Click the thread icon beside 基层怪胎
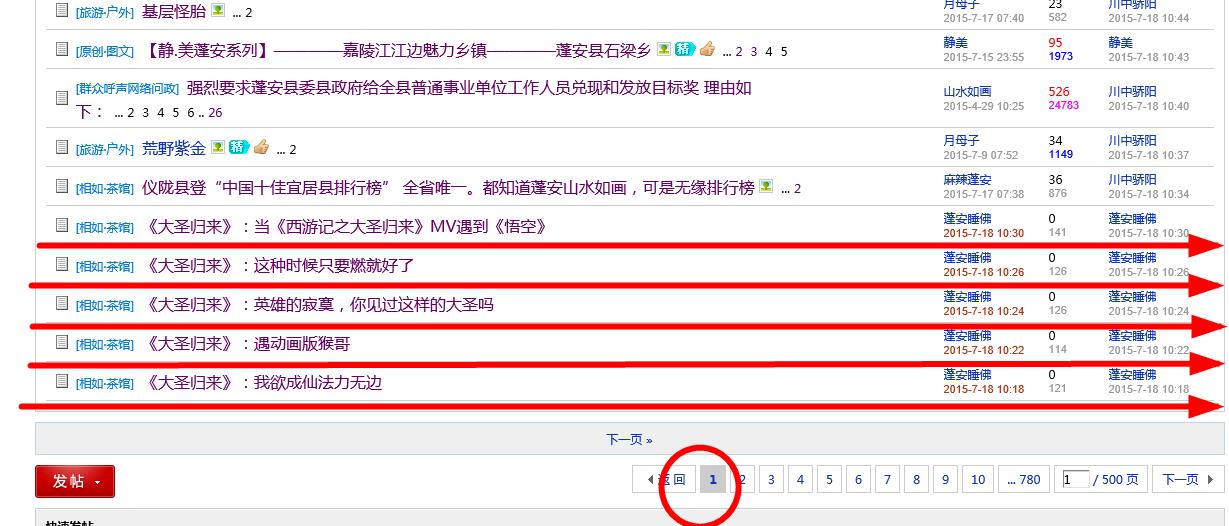 (x=62, y=10)
